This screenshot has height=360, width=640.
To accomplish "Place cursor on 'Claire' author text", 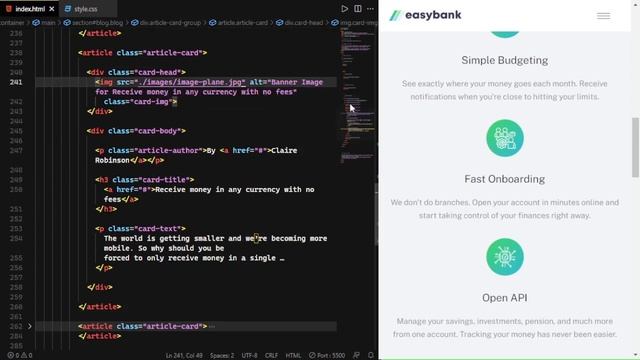I will [284, 150].
